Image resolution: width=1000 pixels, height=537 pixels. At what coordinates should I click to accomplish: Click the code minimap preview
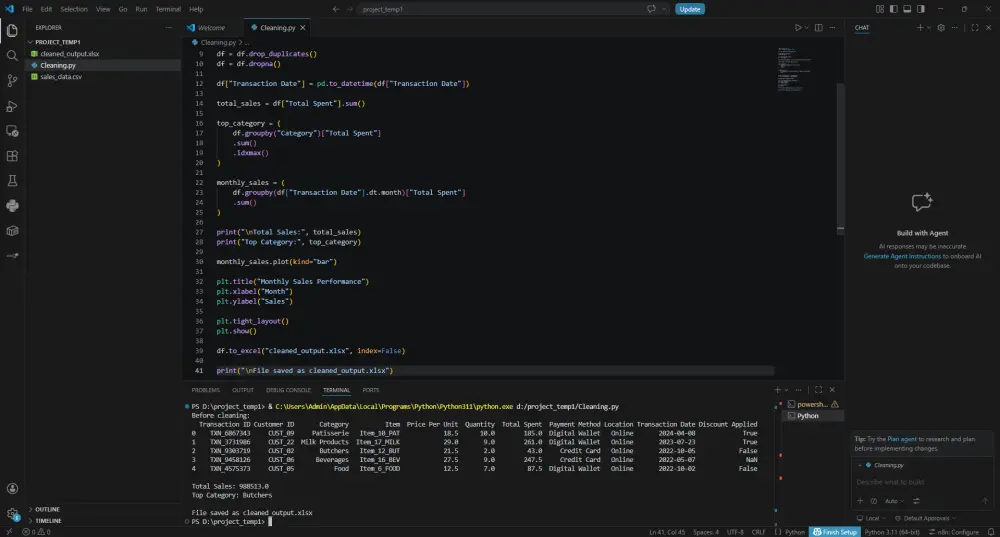pos(794,69)
